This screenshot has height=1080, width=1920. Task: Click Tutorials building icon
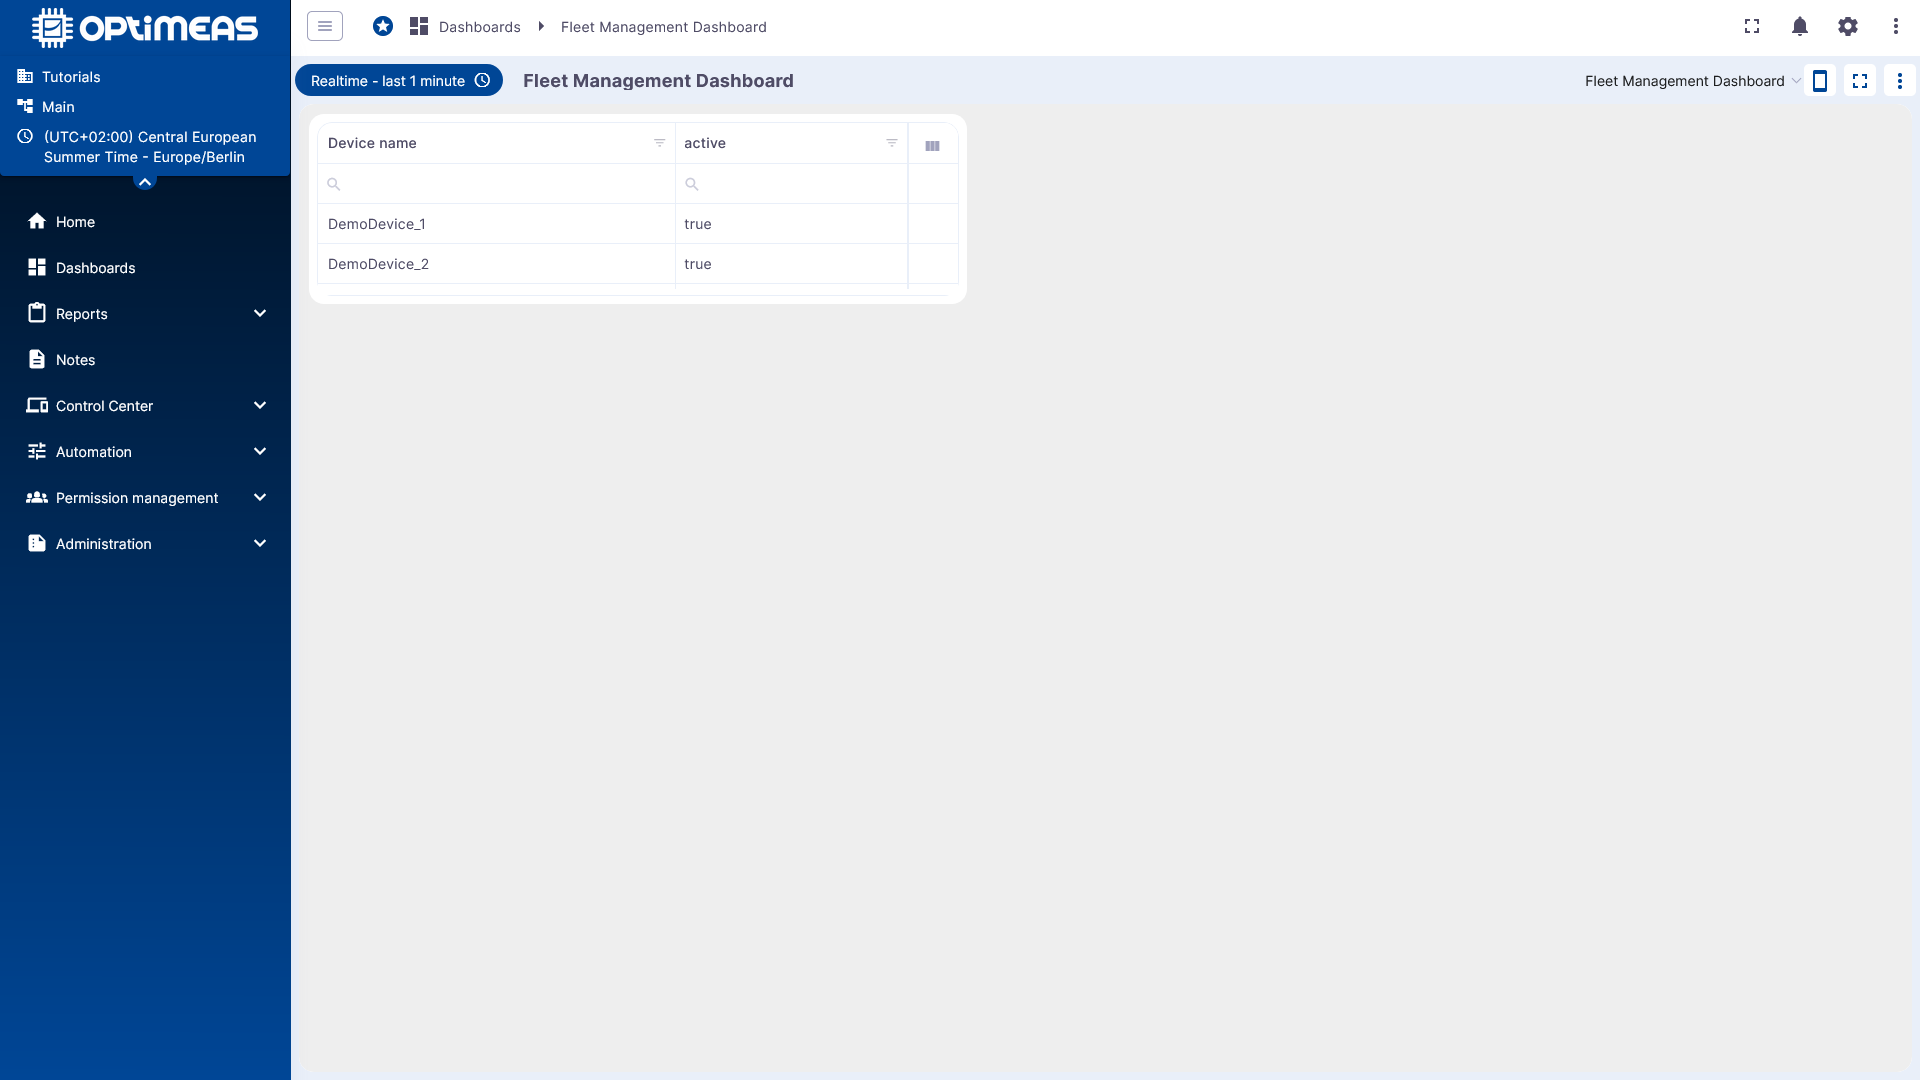point(25,76)
